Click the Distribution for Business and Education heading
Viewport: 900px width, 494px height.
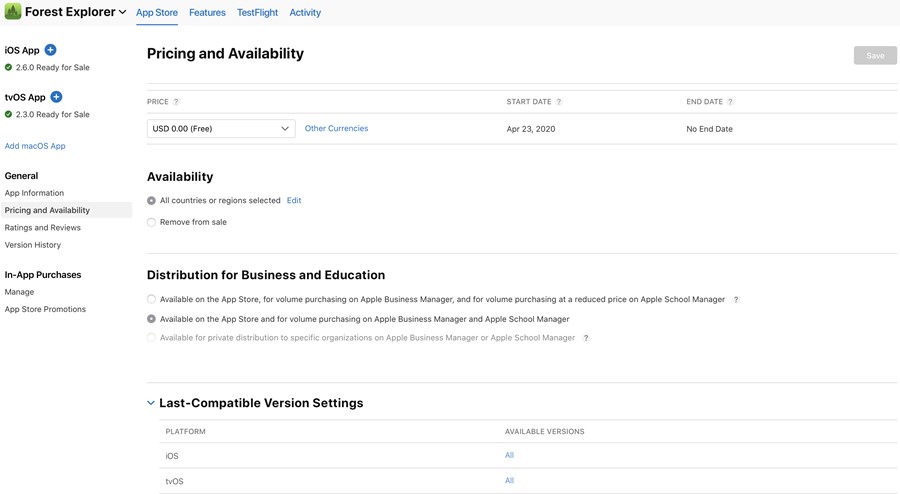pyautogui.click(x=266, y=275)
